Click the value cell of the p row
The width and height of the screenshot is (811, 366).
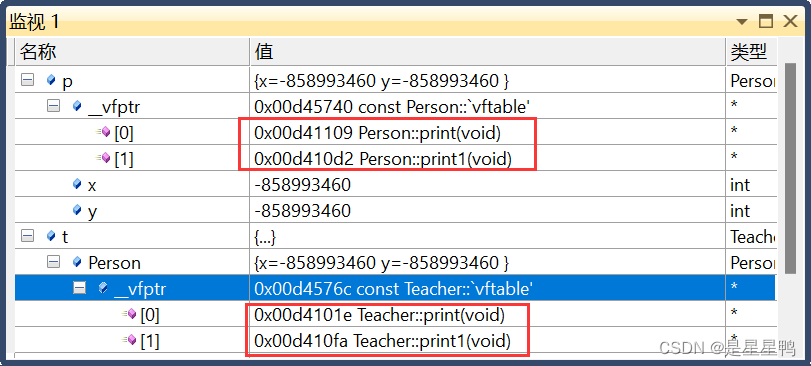point(488,80)
